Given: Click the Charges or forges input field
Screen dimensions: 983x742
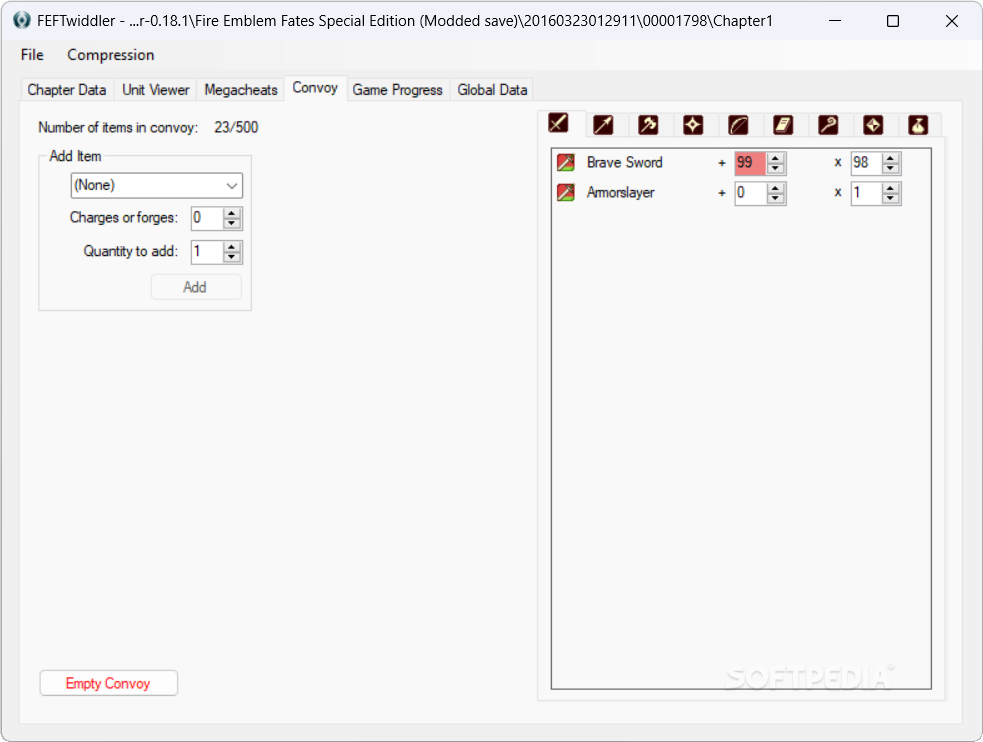Looking at the screenshot, I should tap(207, 218).
